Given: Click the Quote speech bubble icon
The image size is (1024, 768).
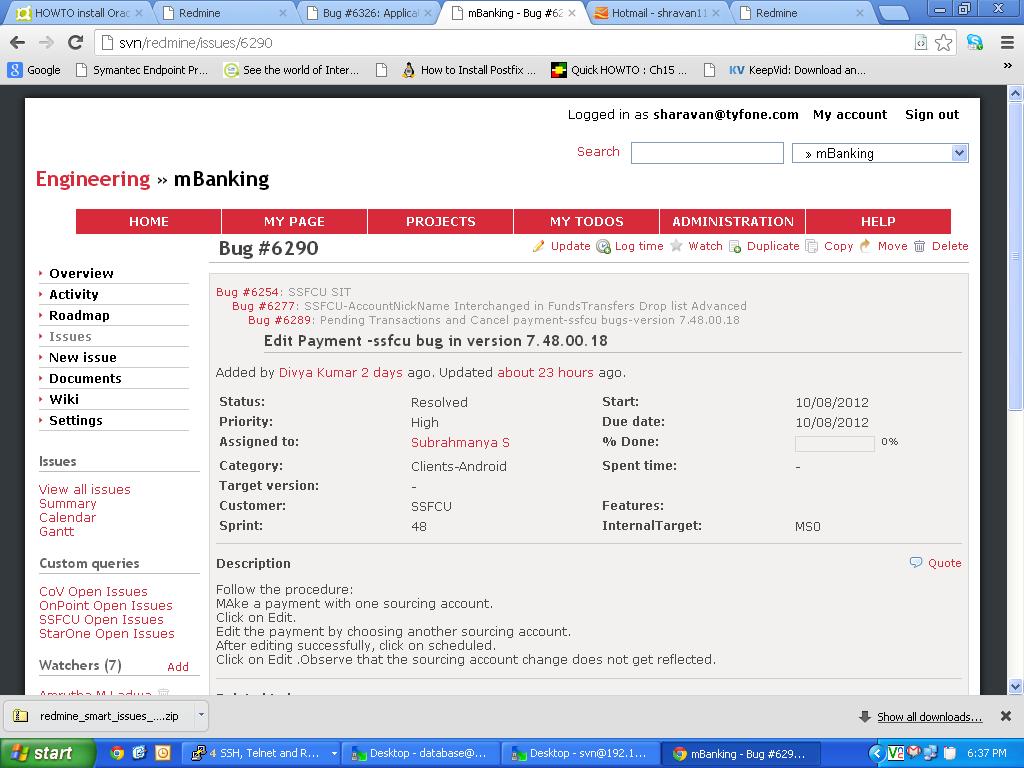Looking at the screenshot, I should point(916,563).
